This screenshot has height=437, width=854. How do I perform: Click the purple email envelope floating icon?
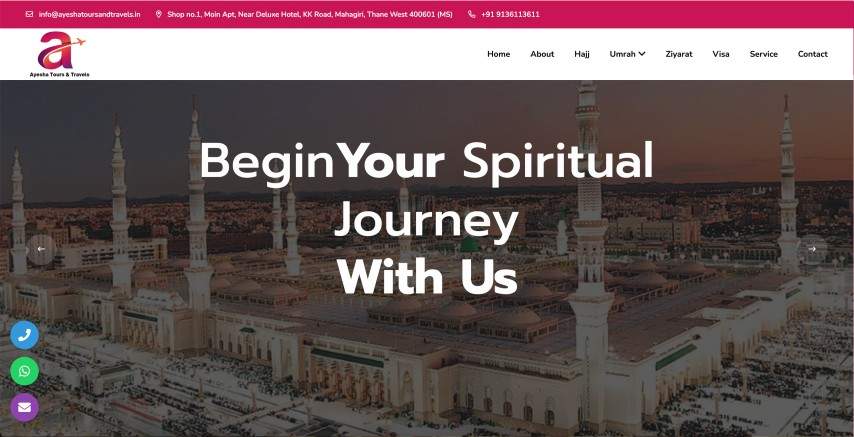(x=25, y=408)
